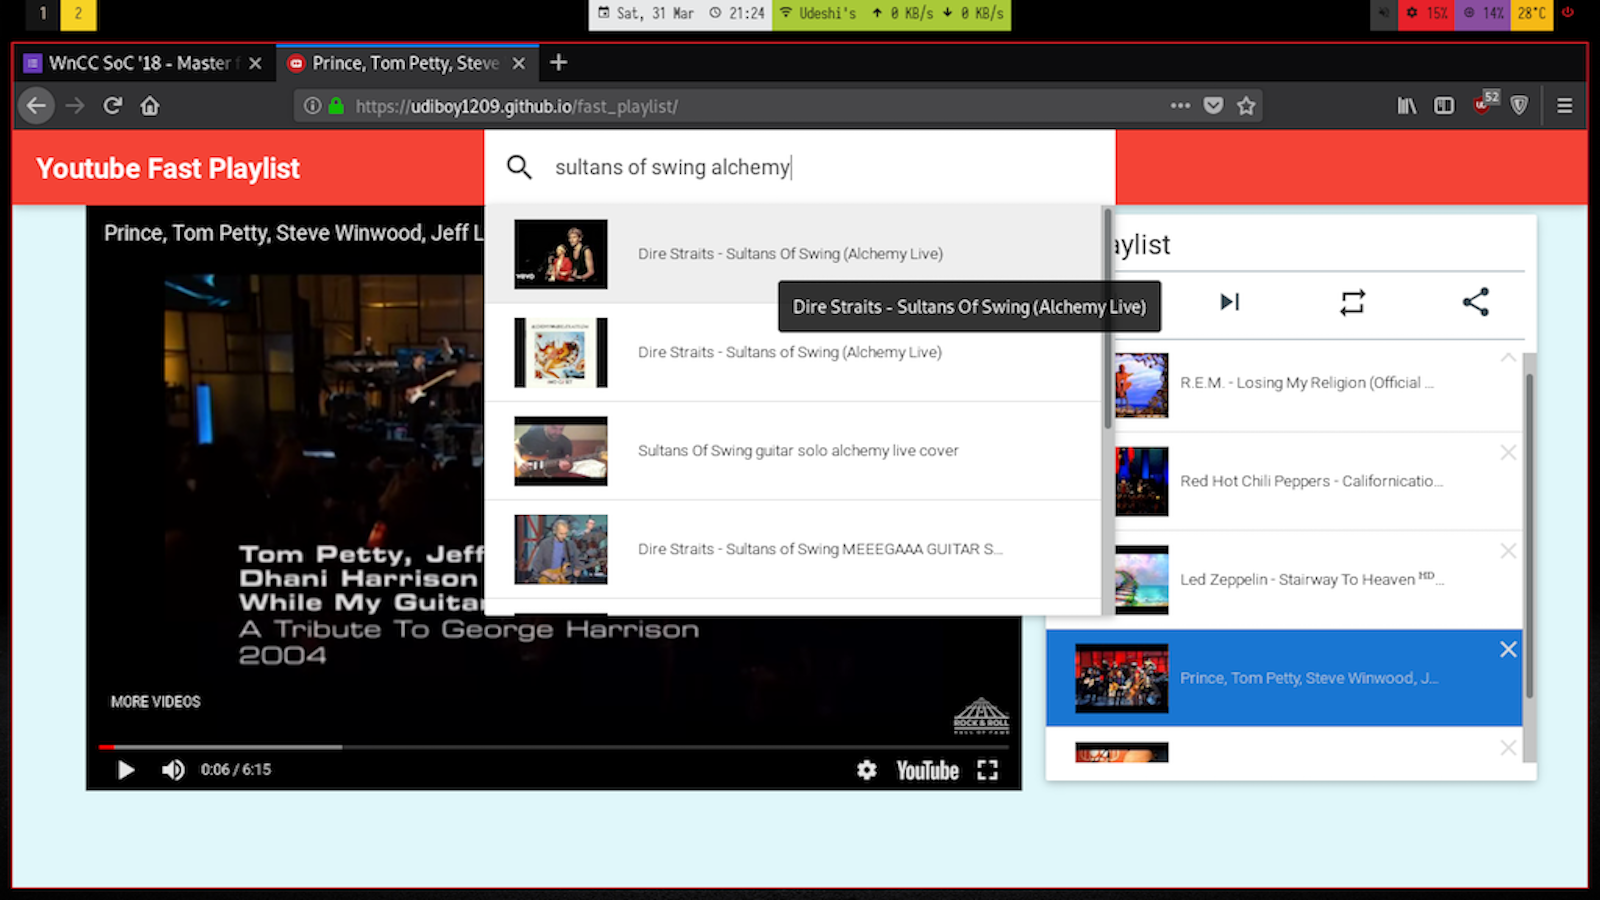Open thumbnail of first Dire Straits Alchemy result

point(560,254)
